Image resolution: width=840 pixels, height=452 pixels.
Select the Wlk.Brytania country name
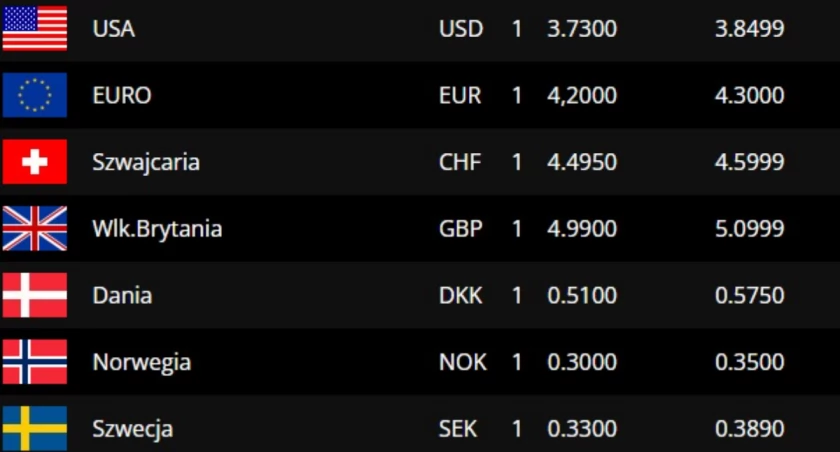point(157,229)
